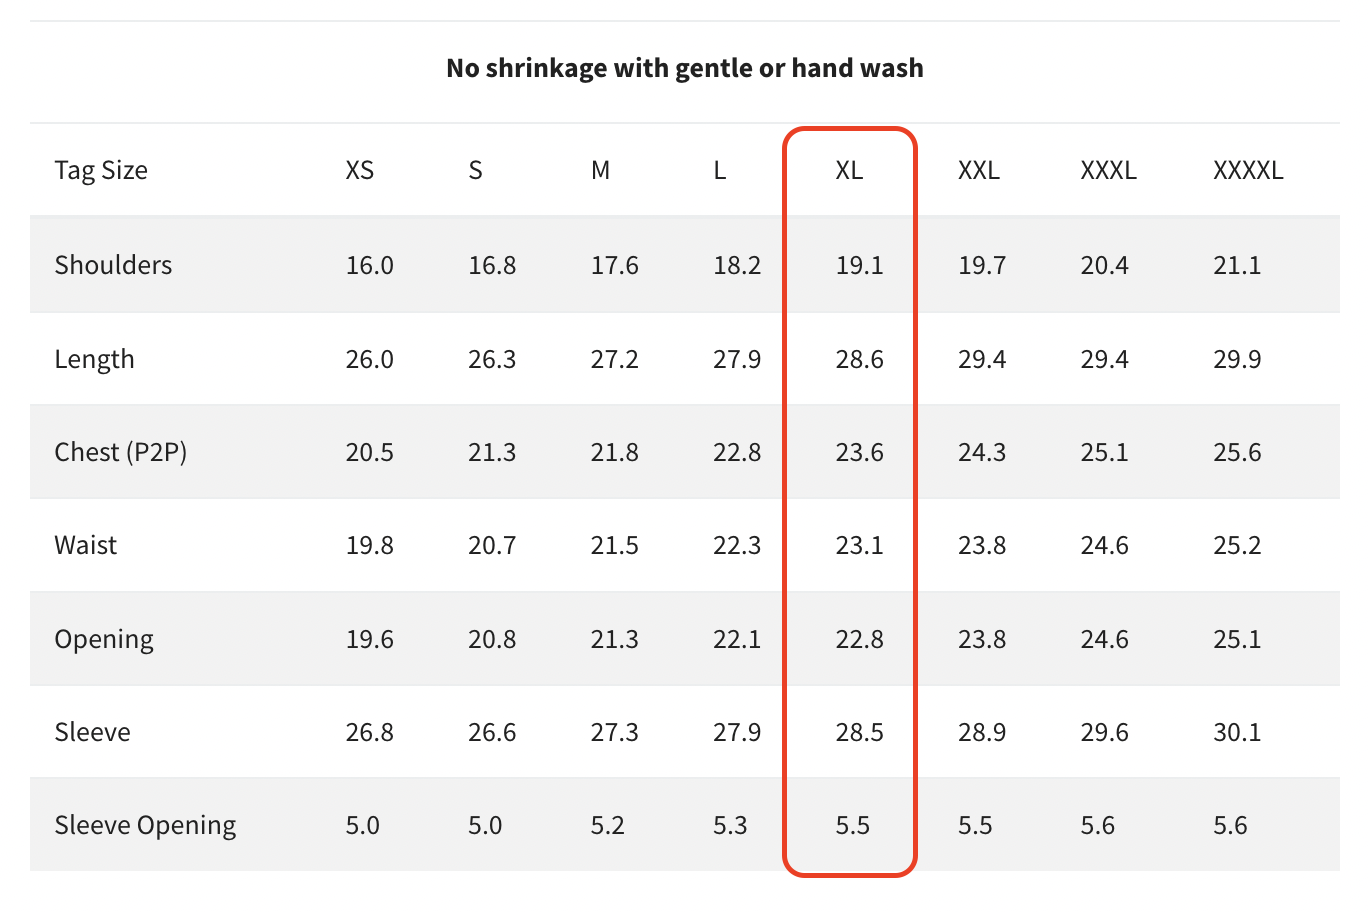Click the Waist row label
Image resolution: width=1368 pixels, height=912 pixels.
(x=86, y=545)
